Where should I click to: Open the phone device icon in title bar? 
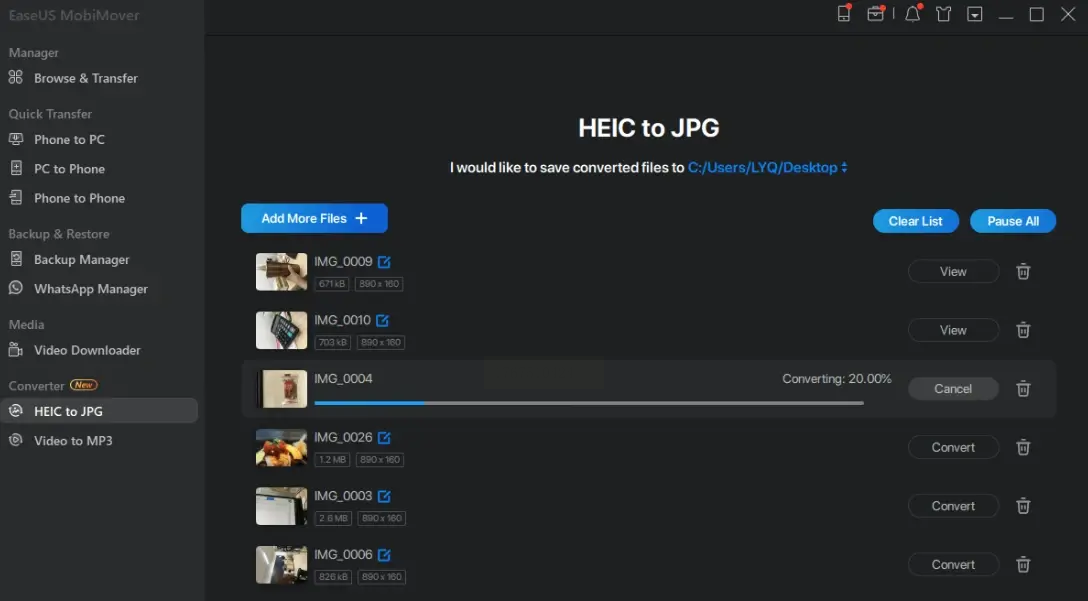844,13
